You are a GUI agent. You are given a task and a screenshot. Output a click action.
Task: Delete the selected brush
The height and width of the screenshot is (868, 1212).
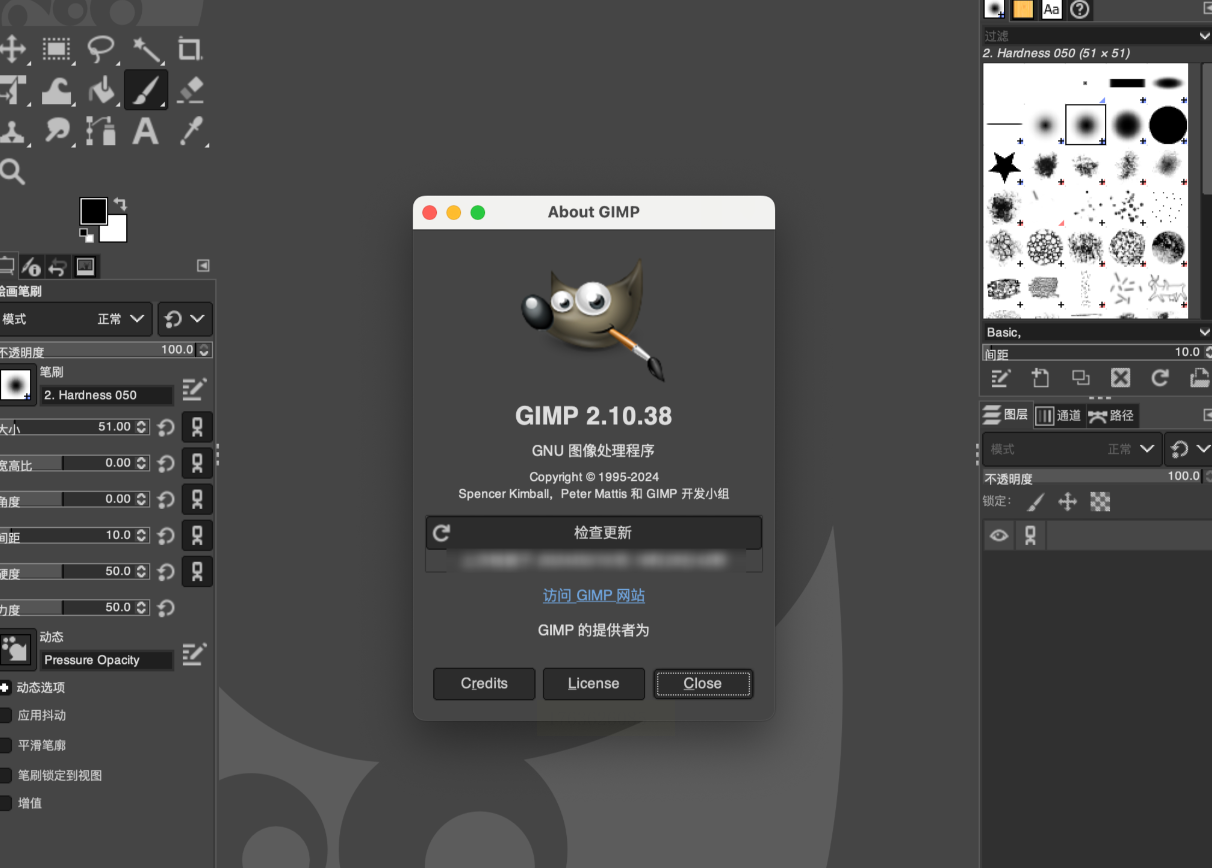coord(1120,378)
